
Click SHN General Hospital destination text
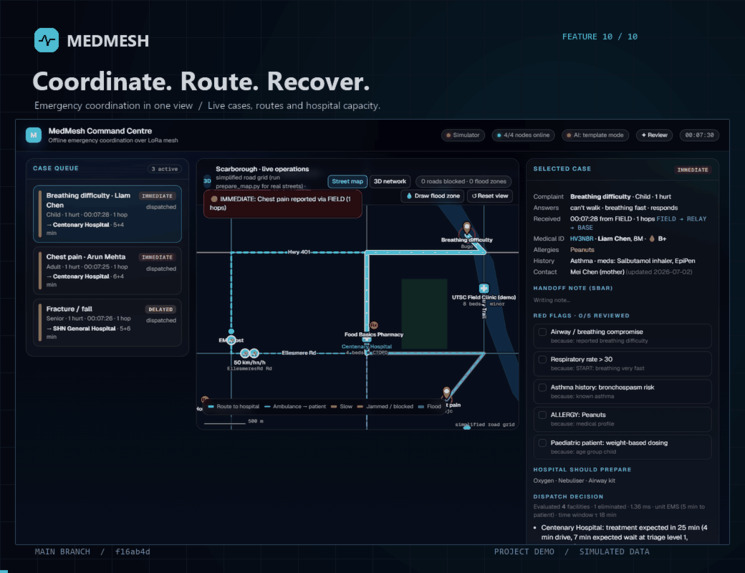84,329
